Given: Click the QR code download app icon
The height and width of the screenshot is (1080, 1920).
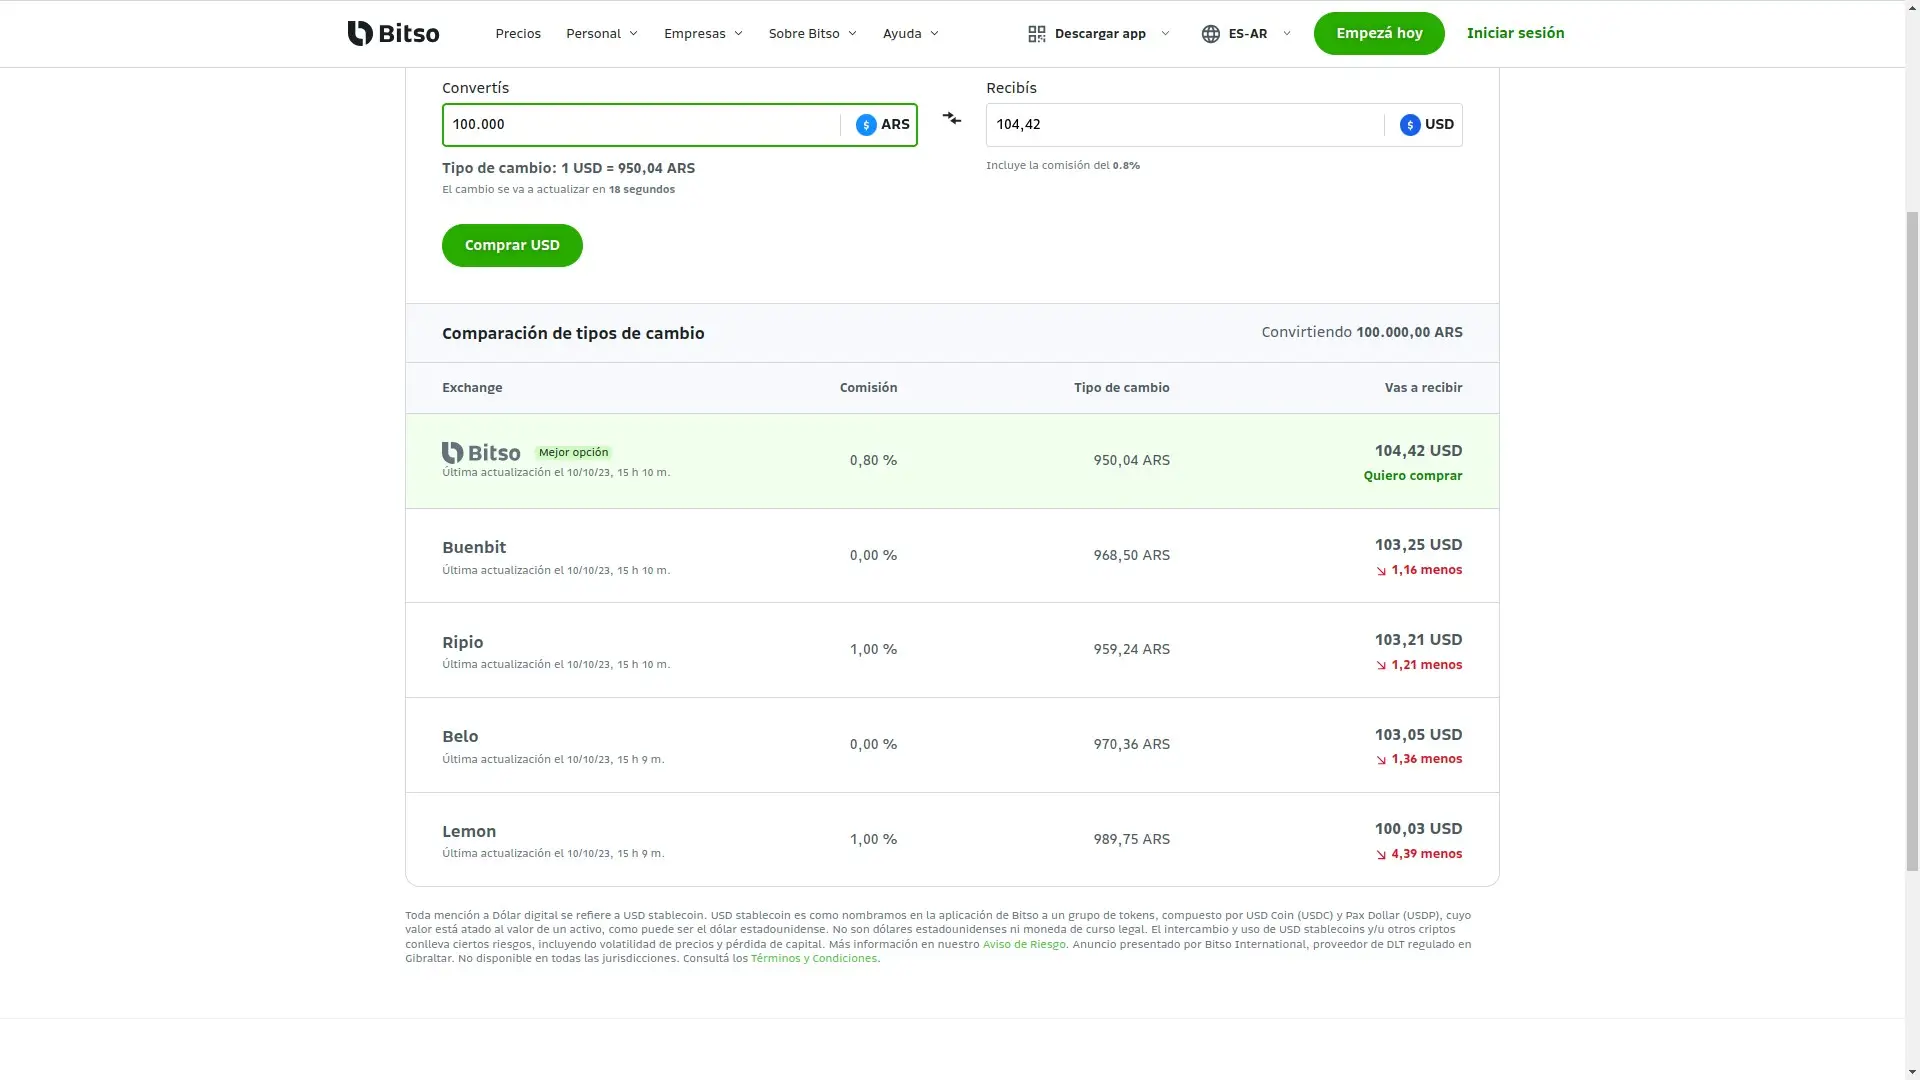Looking at the screenshot, I should click(1037, 34).
